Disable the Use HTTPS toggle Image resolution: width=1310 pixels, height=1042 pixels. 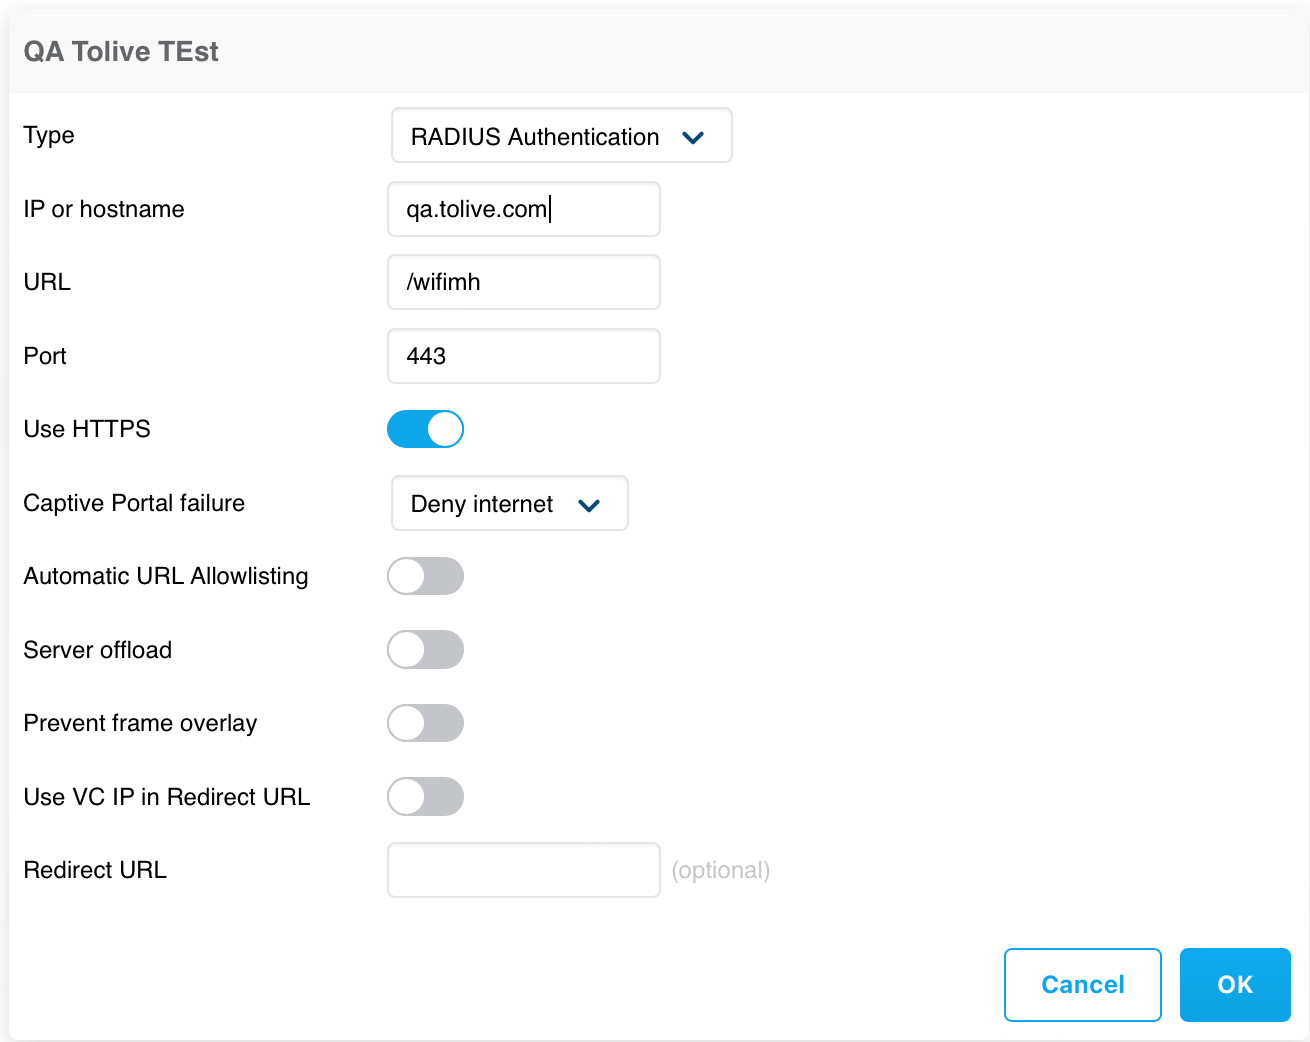(x=425, y=429)
